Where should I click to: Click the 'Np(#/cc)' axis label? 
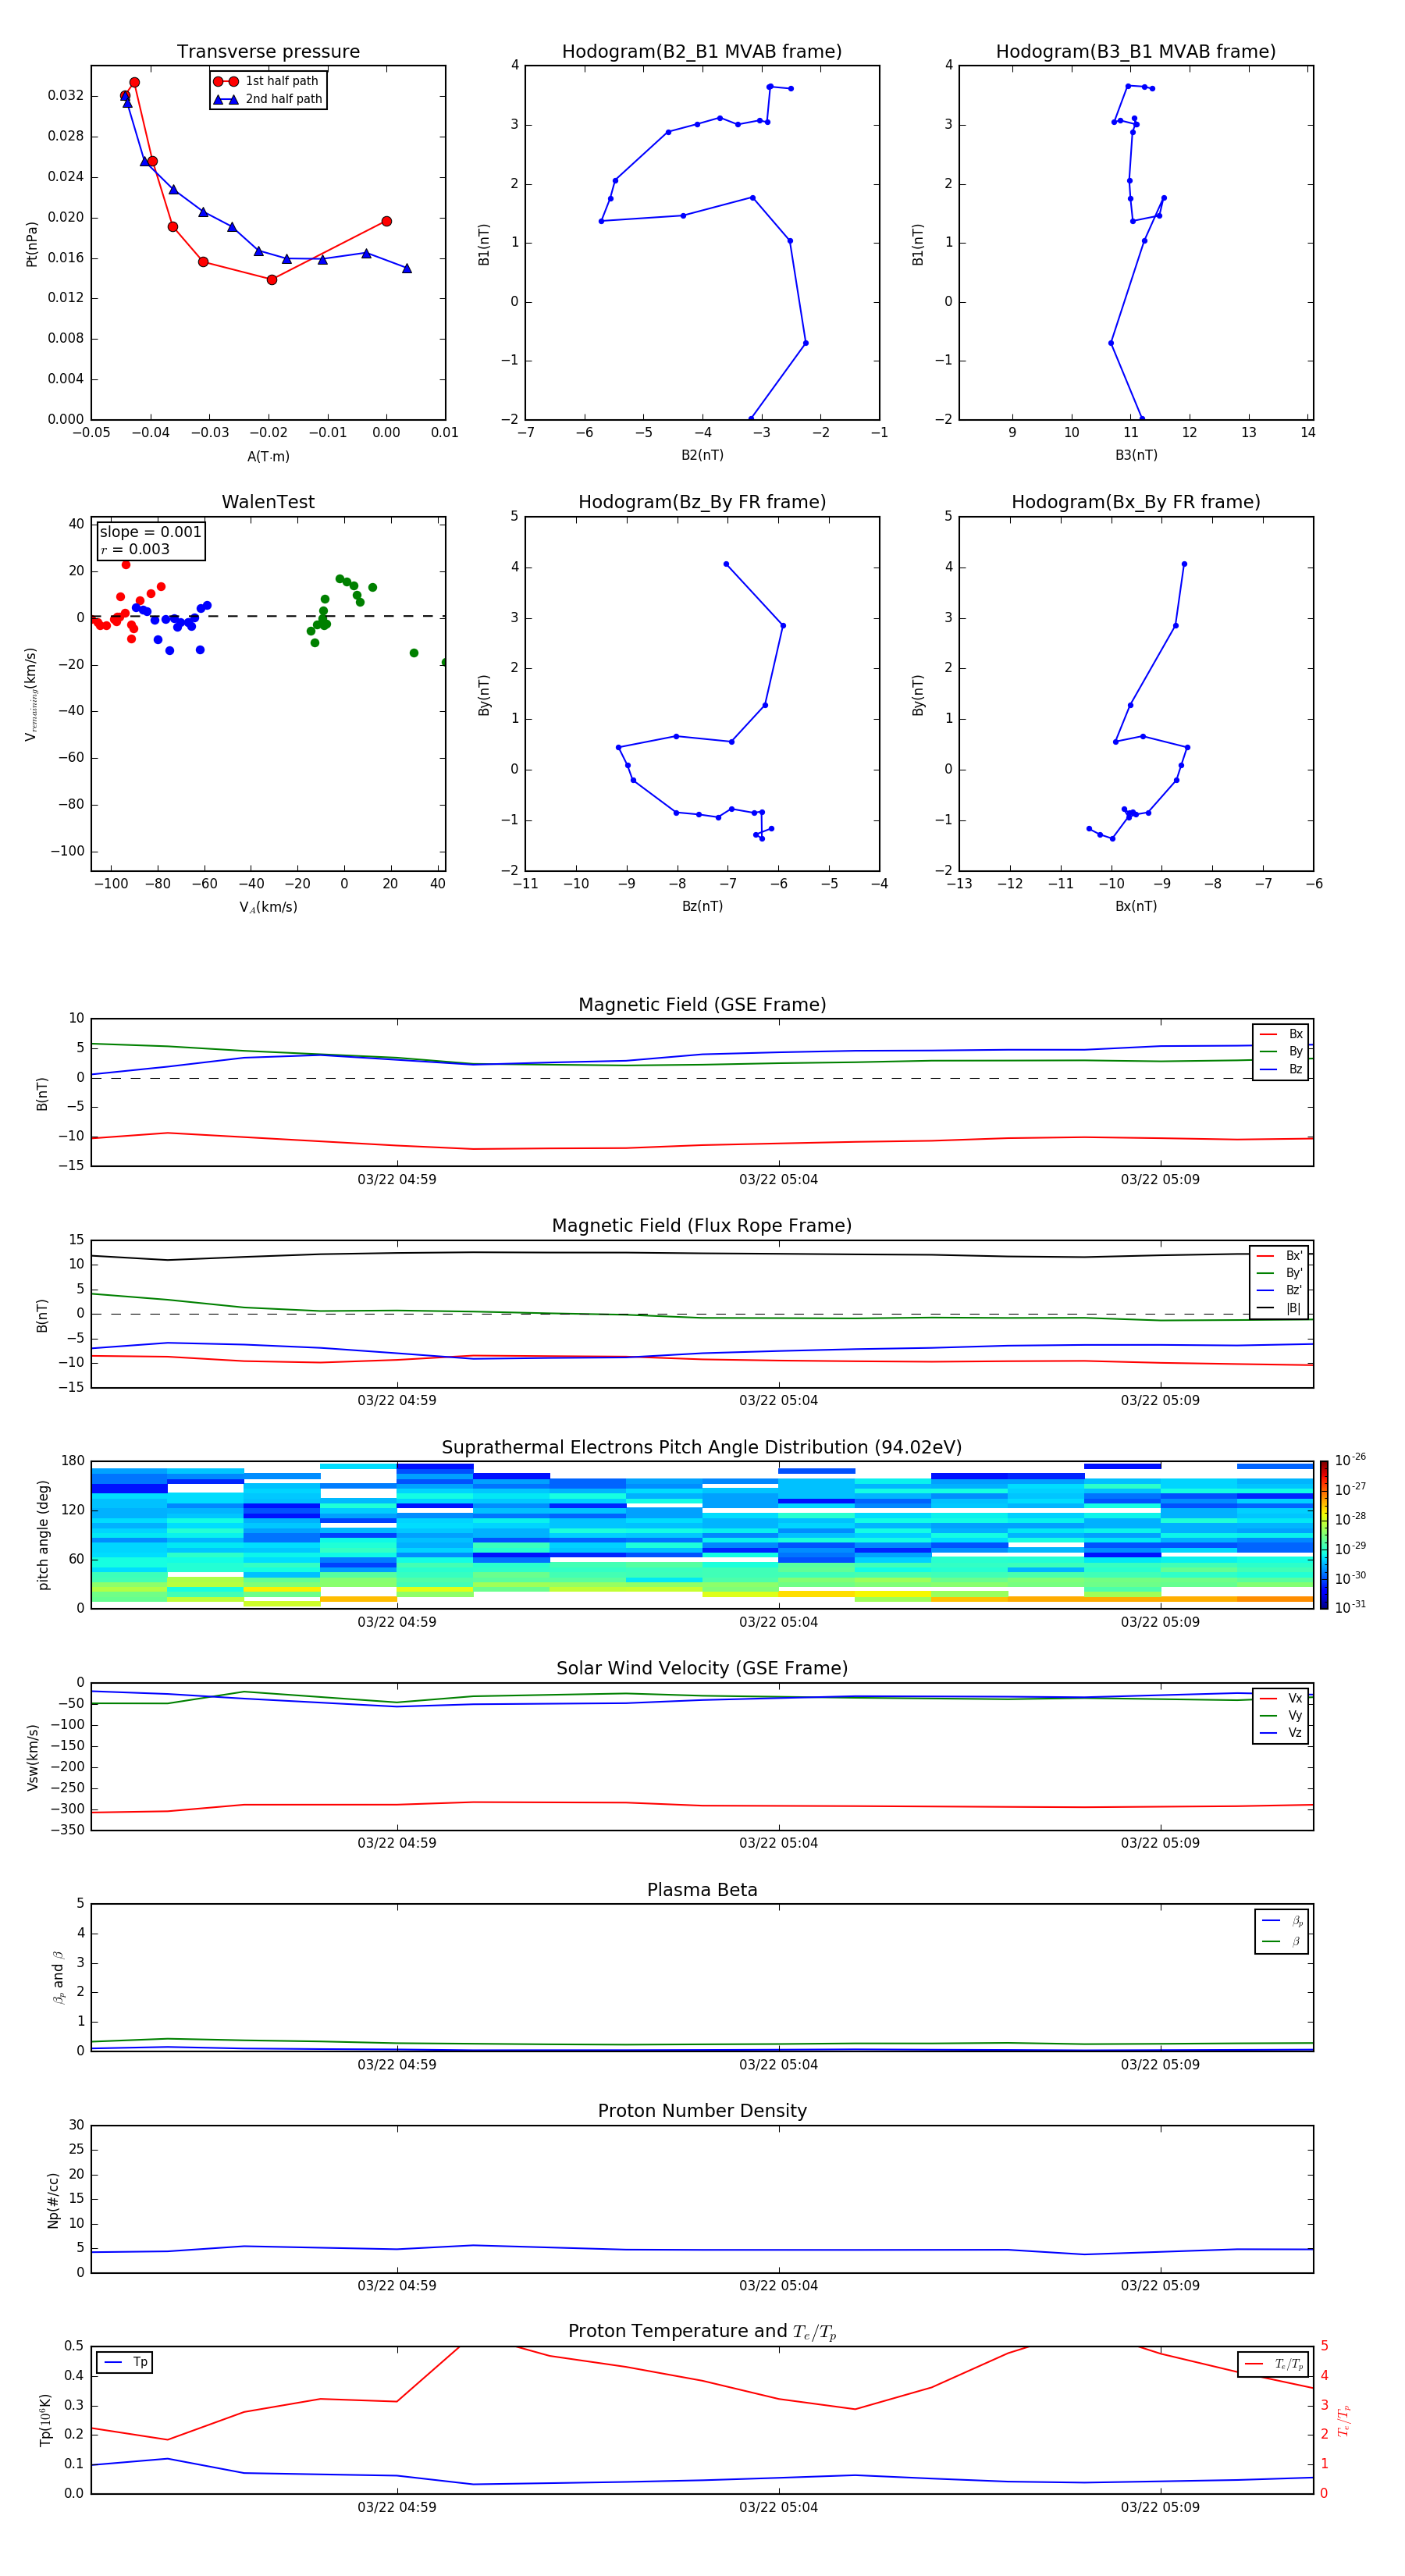coord(53,2200)
